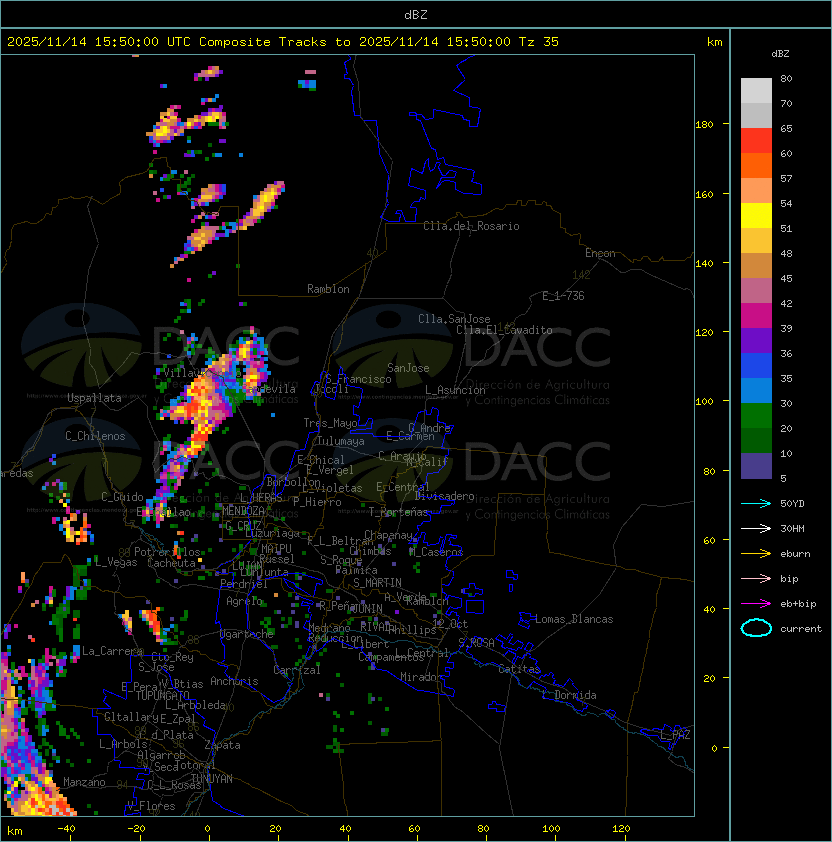Click the light orange swatch between 57 and 54
This screenshot has width=832, height=842.
tap(756, 191)
